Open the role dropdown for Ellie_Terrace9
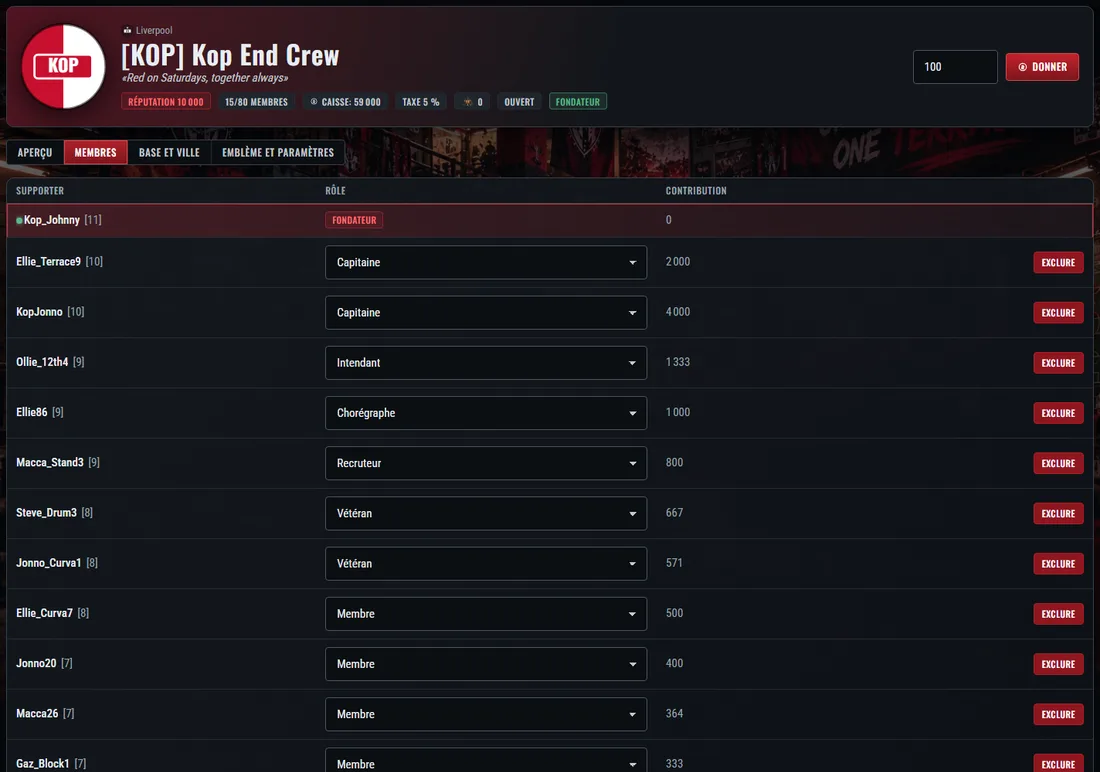 pos(485,262)
